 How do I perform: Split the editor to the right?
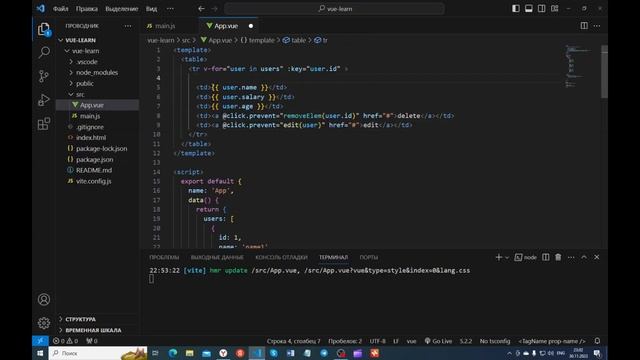tap(584, 26)
